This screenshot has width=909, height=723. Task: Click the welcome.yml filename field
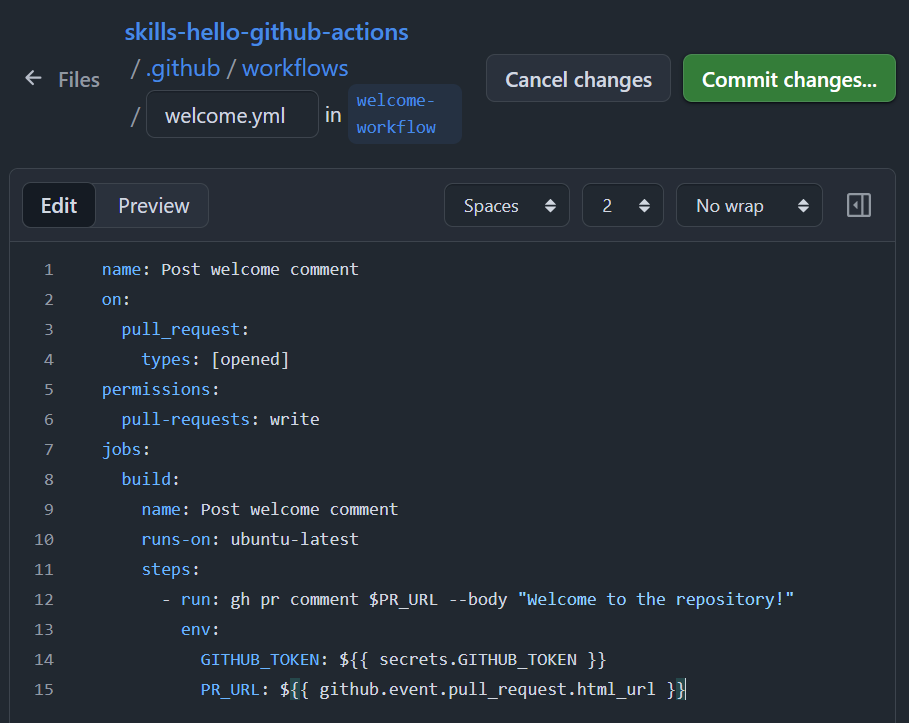pos(232,115)
